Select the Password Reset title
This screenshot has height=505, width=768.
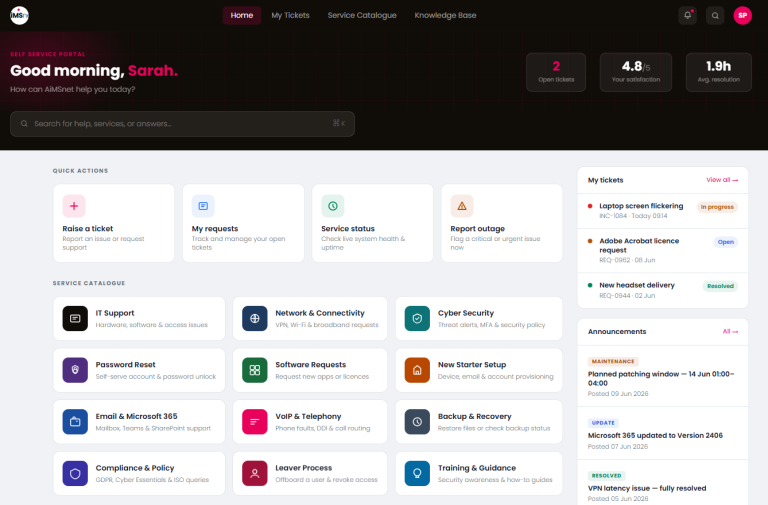(125, 364)
